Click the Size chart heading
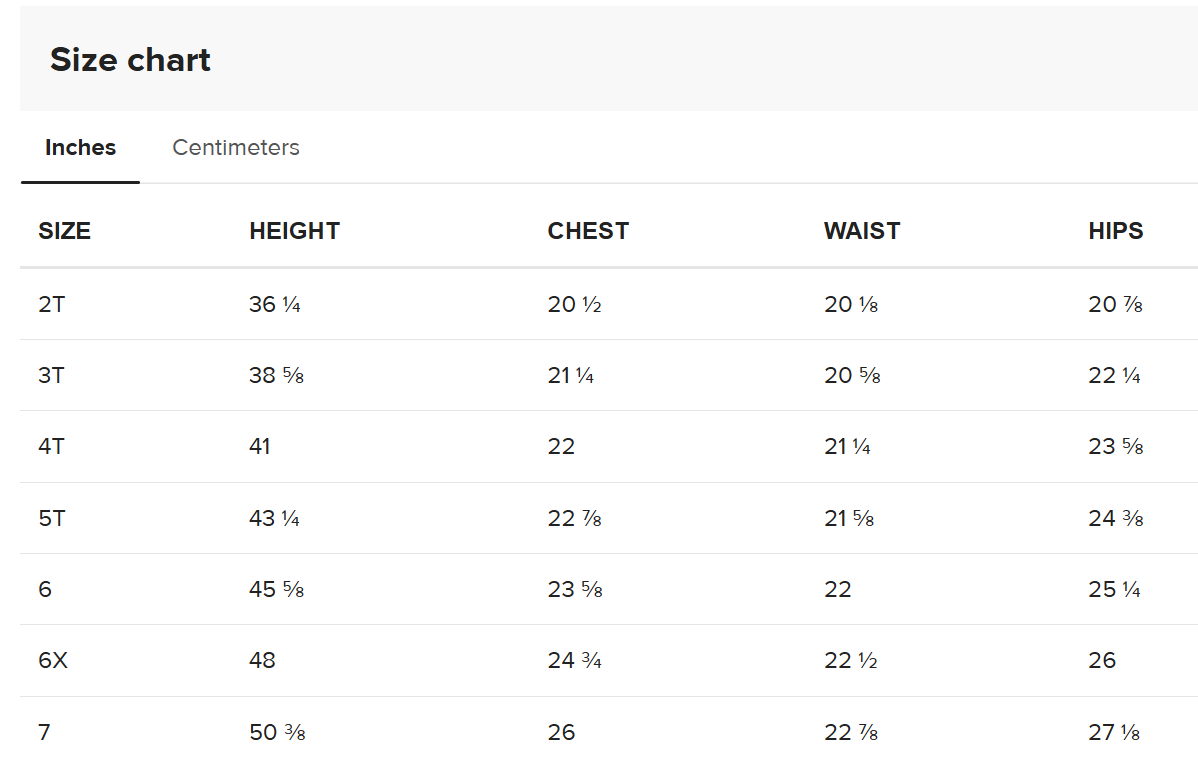The image size is (1198, 766). click(130, 60)
